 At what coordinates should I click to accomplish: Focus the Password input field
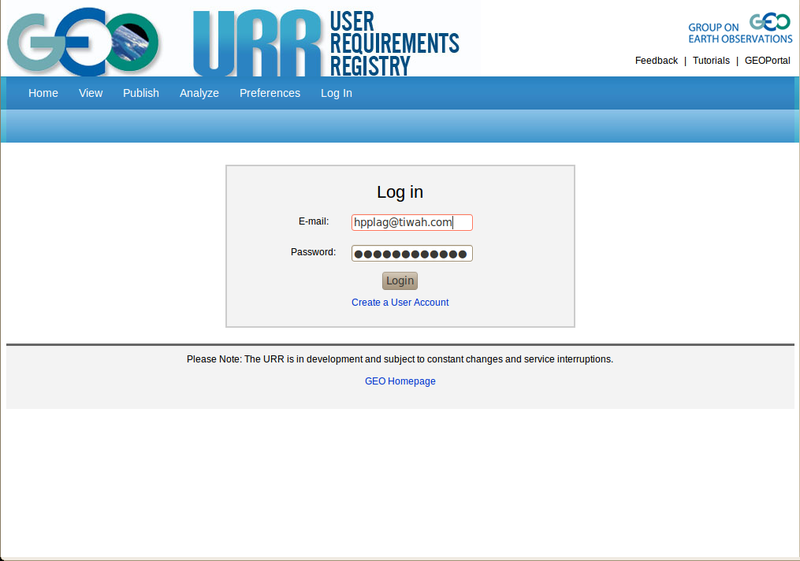click(411, 254)
